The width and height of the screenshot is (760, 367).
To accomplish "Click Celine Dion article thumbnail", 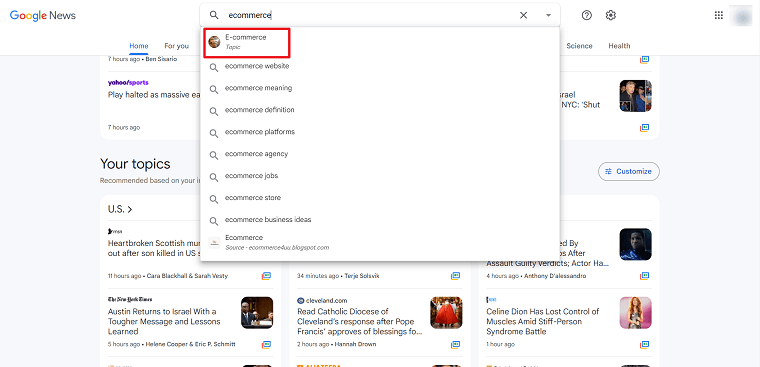I will pyautogui.click(x=635, y=313).
